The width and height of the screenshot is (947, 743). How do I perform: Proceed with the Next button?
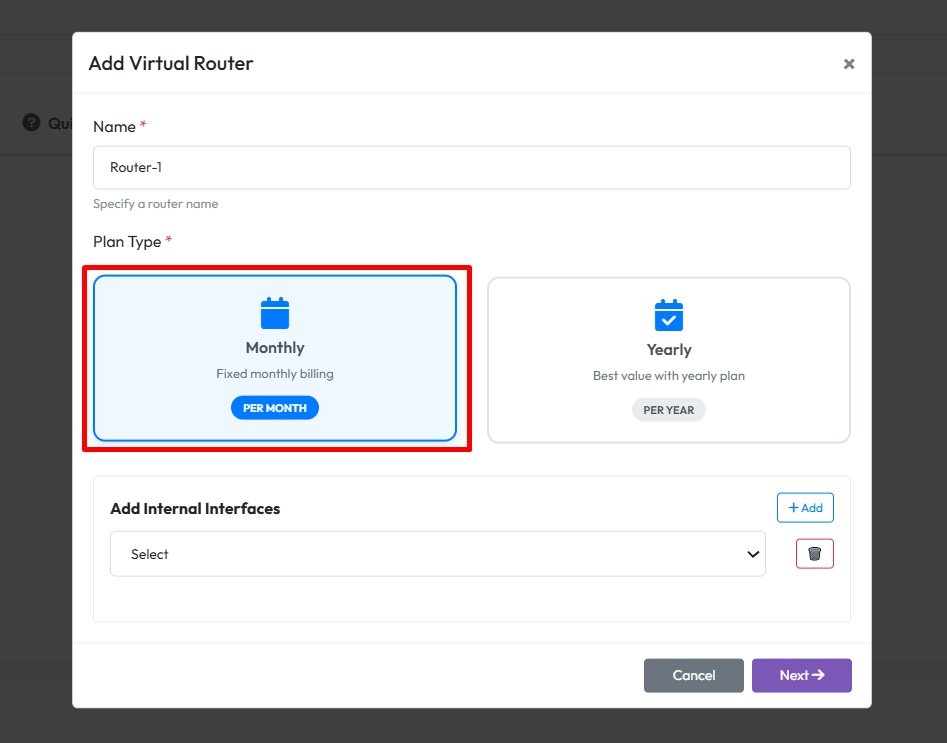pyautogui.click(x=801, y=675)
